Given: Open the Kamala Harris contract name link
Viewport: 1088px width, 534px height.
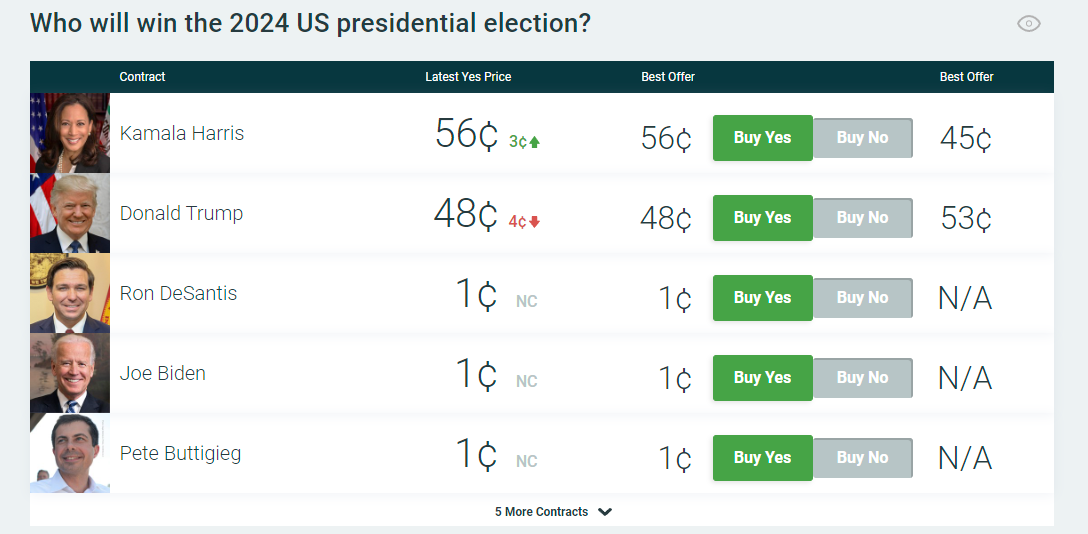Looking at the screenshot, I should tap(182, 134).
